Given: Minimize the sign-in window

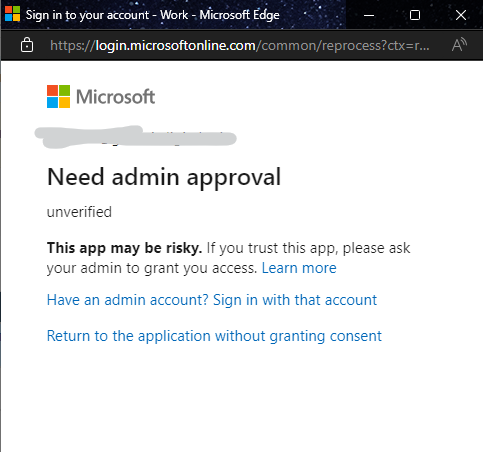Looking at the screenshot, I should [x=369, y=15].
